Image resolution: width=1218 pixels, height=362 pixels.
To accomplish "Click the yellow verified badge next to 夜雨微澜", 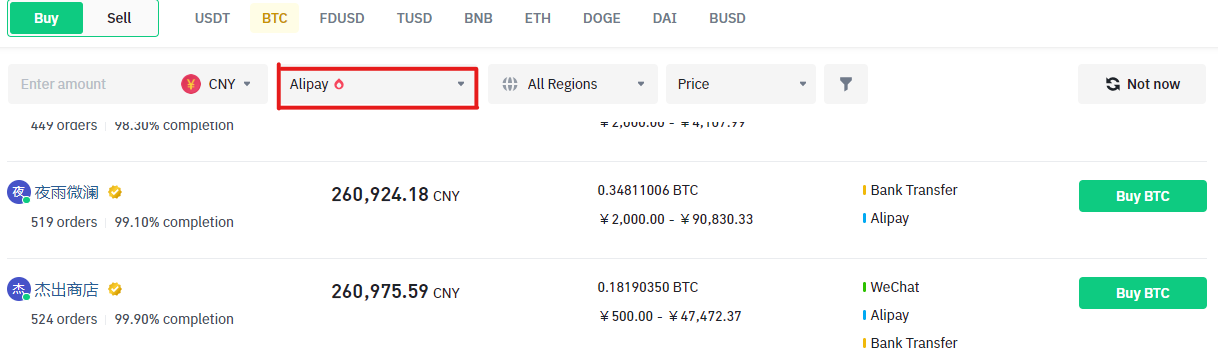I will (115, 192).
